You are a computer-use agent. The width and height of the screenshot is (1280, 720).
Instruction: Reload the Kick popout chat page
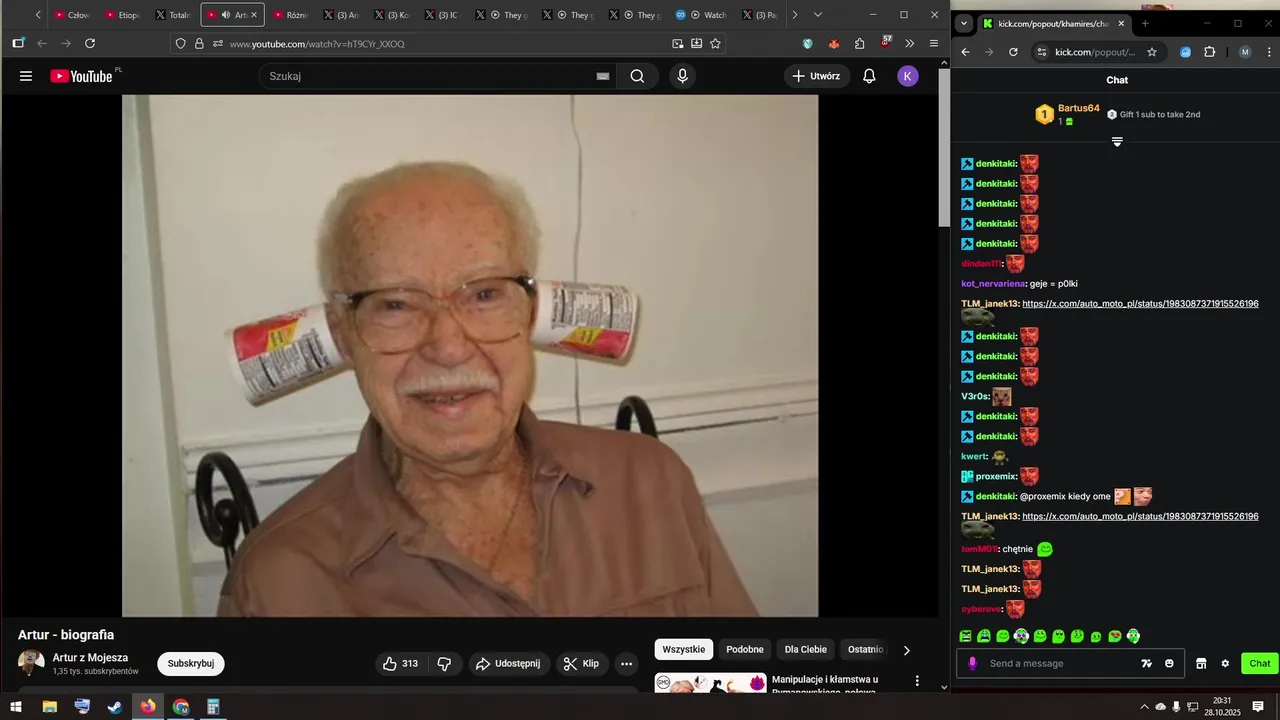click(1013, 52)
